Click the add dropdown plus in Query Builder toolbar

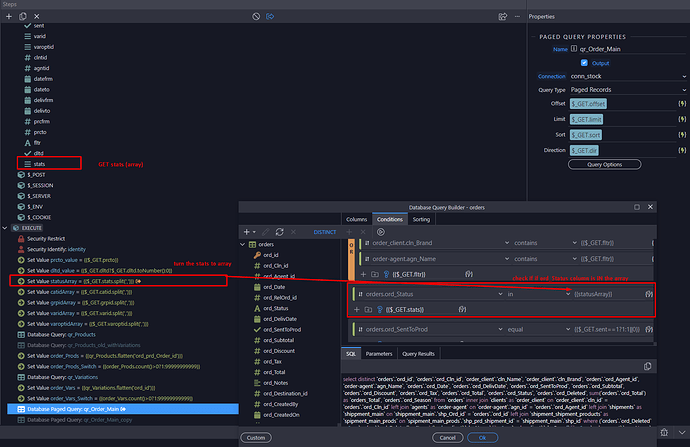pos(249,232)
